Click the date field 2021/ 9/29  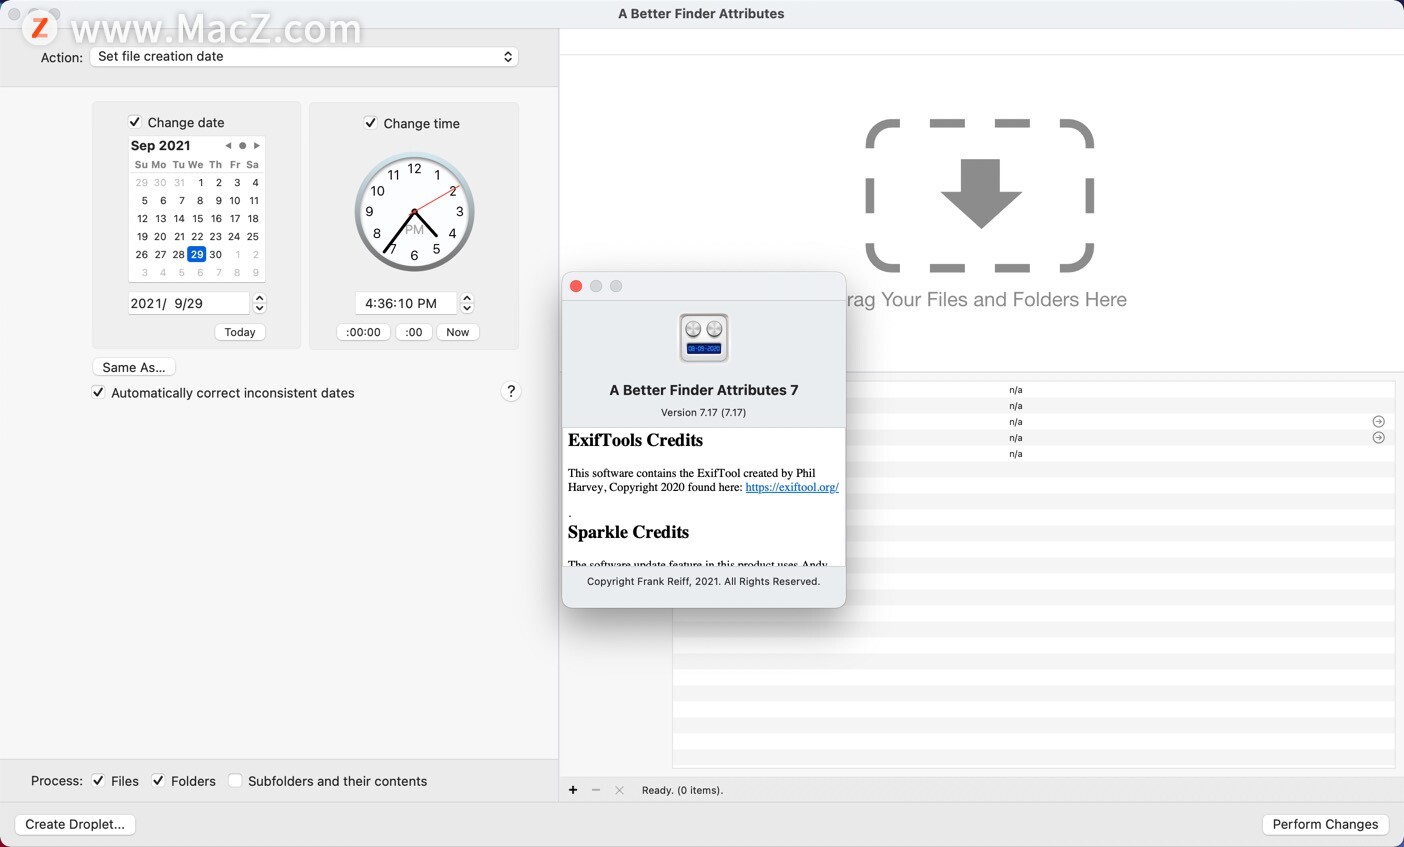(x=188, y=303)
